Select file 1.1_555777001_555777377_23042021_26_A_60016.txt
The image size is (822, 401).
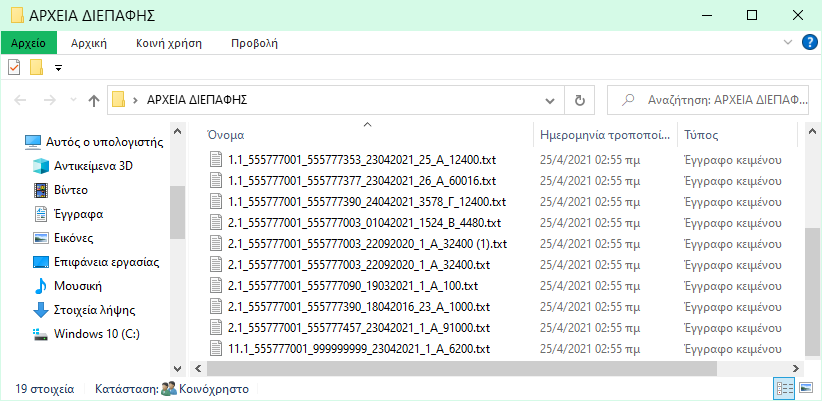362,181
